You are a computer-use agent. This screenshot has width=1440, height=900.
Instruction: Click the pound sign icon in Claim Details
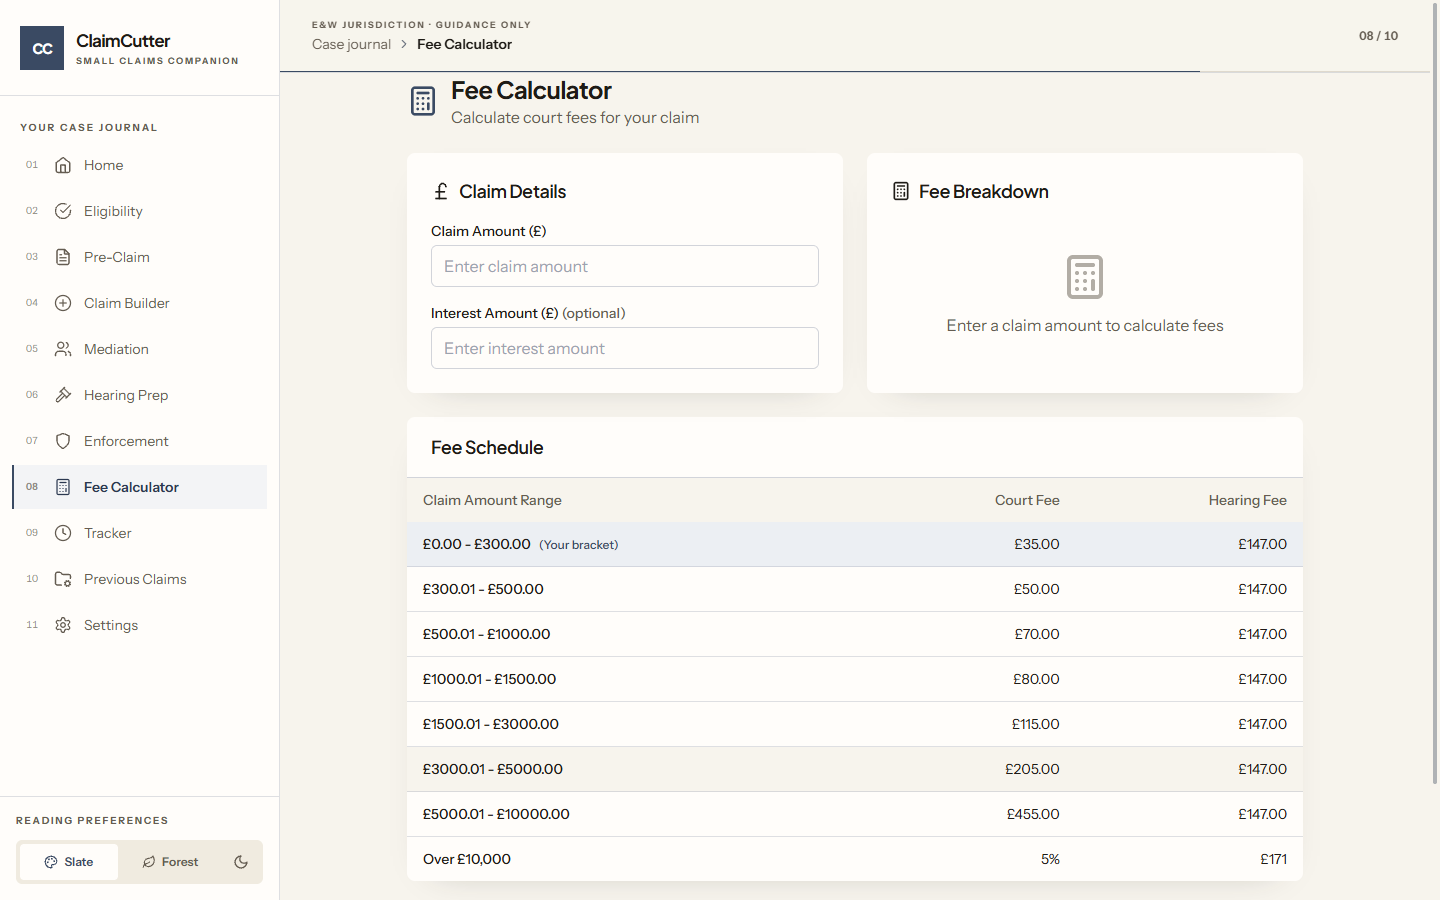pos(440,191)
